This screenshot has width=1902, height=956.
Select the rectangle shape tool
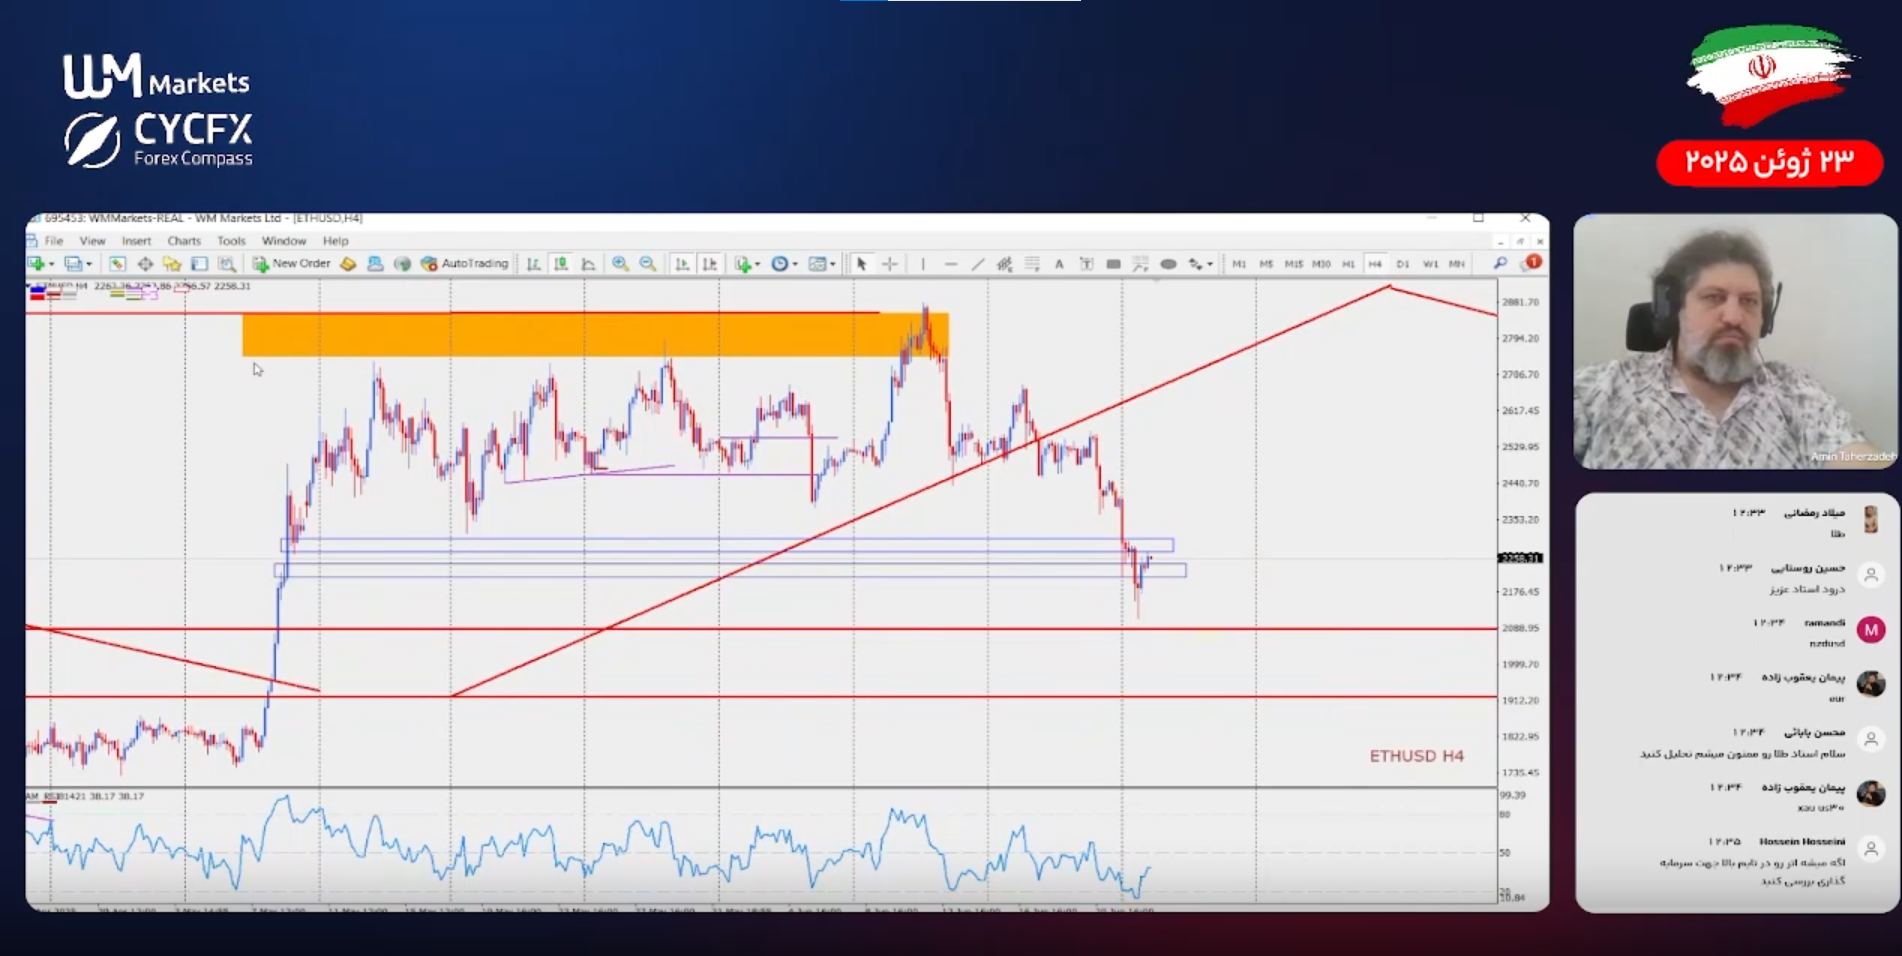click(x=1113, y=264)
